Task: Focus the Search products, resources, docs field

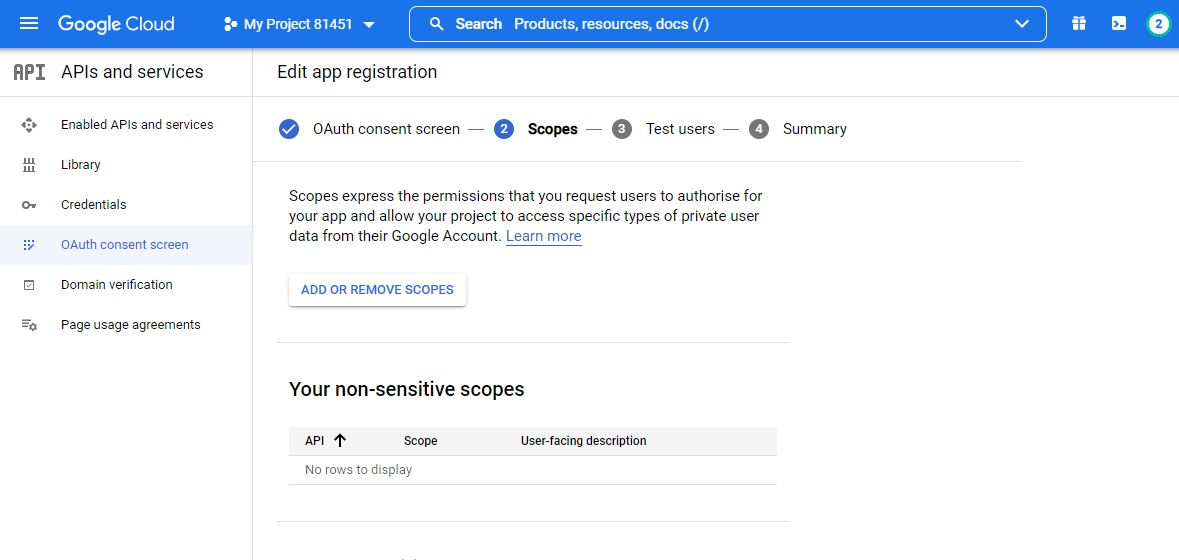Action: pyautogui.click(x=727, y=24)
